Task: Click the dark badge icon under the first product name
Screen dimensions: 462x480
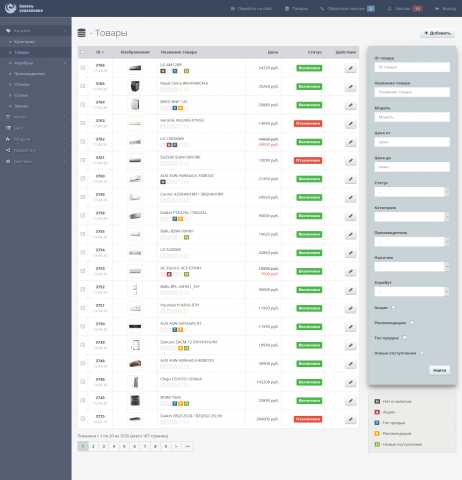Action: (163, 71)
